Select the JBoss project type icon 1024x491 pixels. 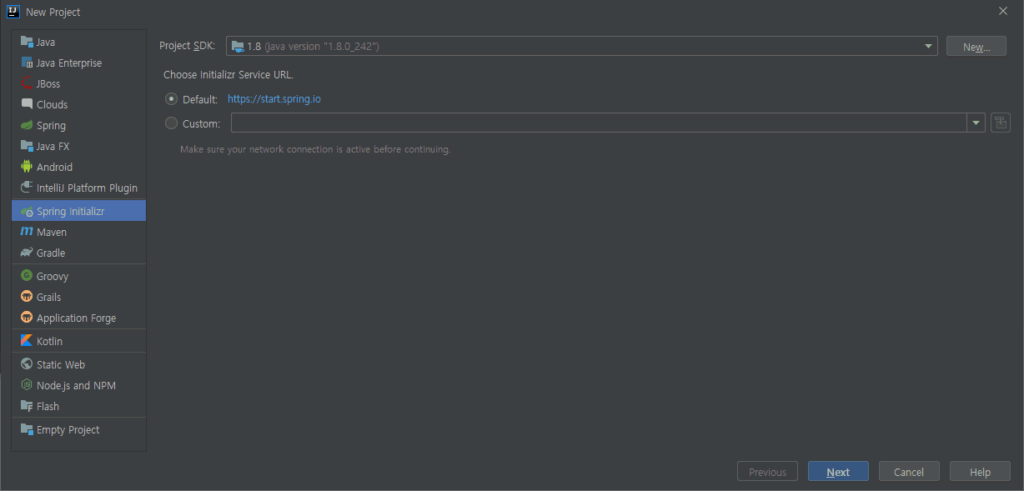pyautogui.click(x=27, y=84)
